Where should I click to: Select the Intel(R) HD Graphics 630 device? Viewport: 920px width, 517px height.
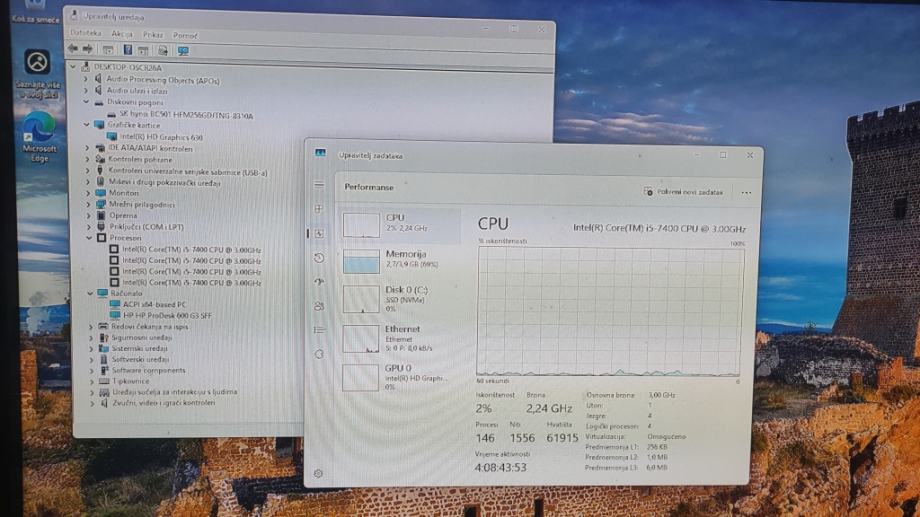pos(161,137)
